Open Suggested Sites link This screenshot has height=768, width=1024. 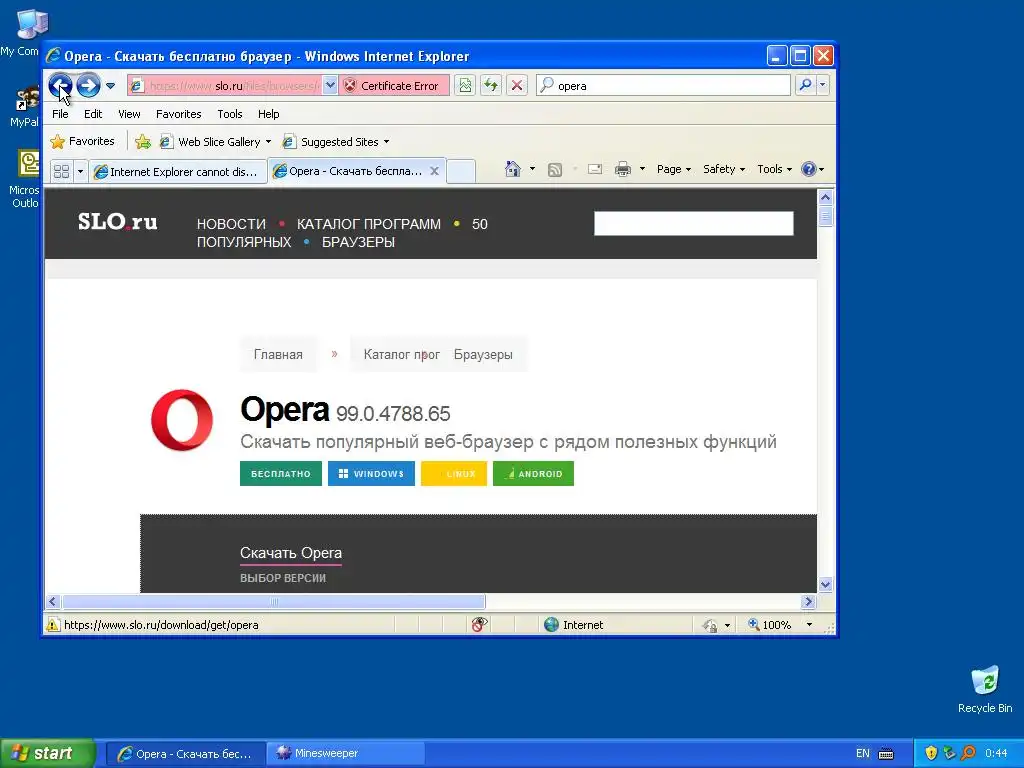coord(331,142)
